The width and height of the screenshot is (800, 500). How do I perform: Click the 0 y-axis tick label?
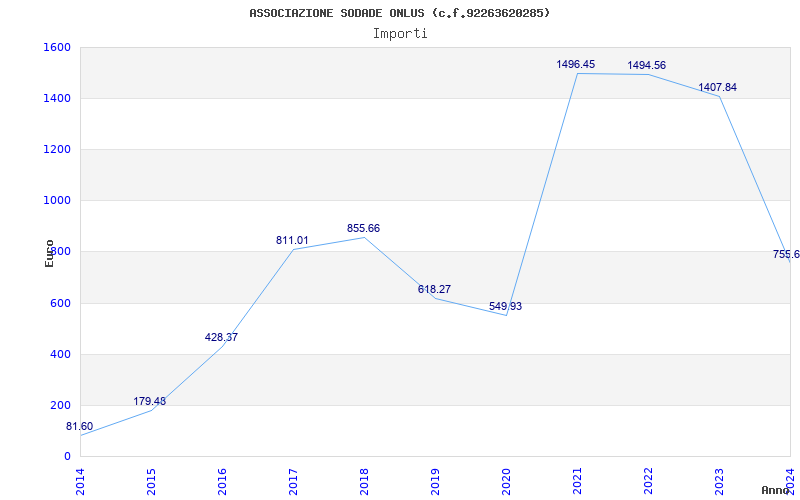[67, 456]
